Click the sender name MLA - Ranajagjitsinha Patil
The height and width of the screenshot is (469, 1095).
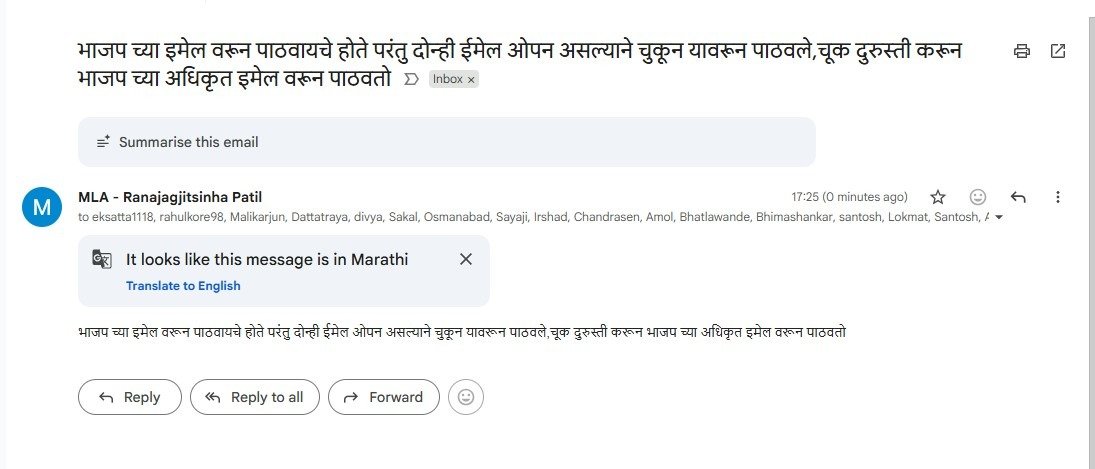pos(170,197)
